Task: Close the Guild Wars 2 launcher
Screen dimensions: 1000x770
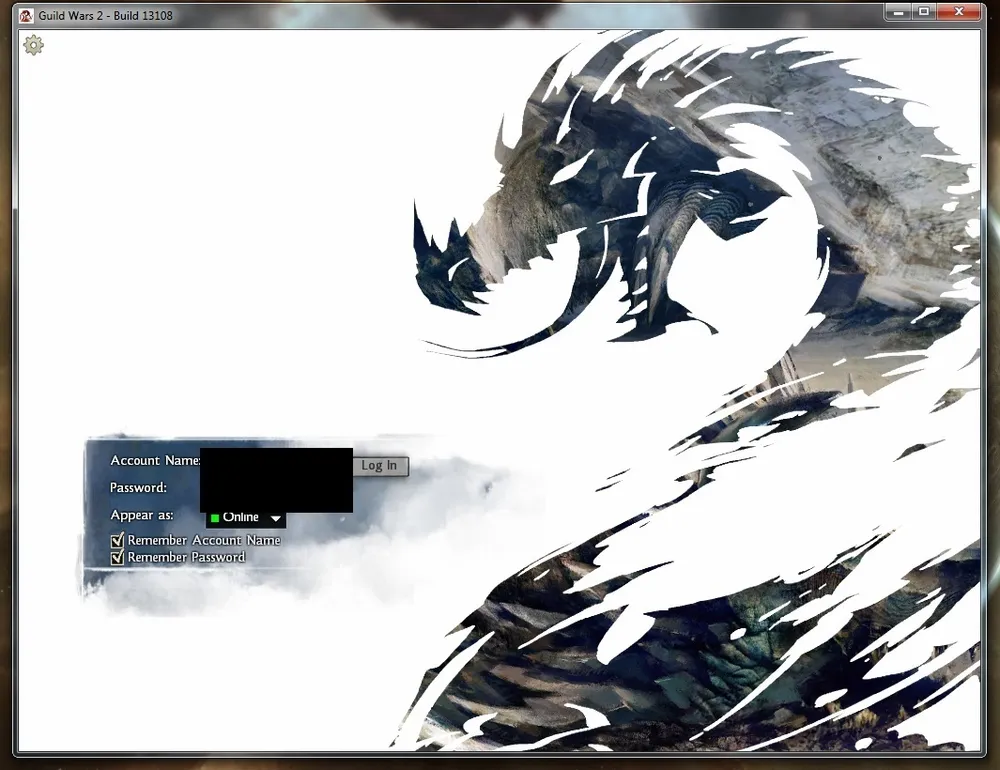Action: tap(959, 12)
